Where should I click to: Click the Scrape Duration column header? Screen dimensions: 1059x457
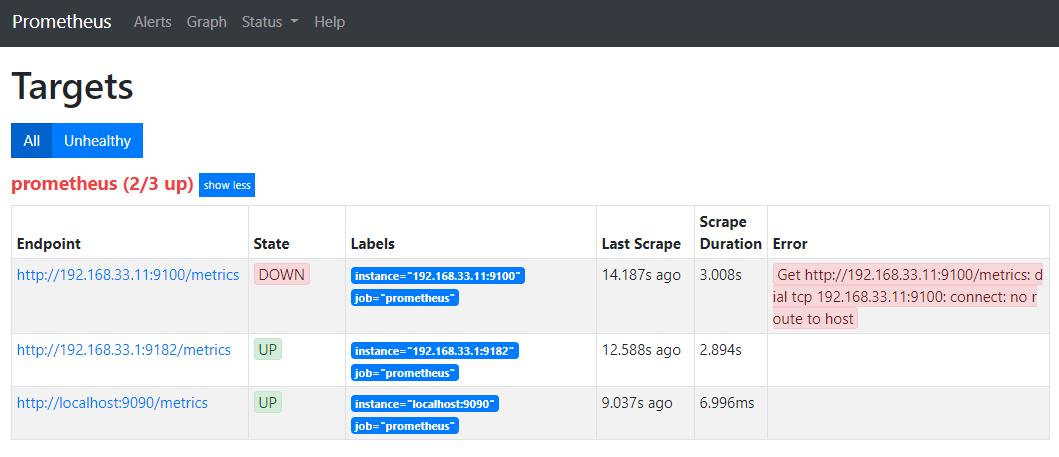tap(730, 233)
